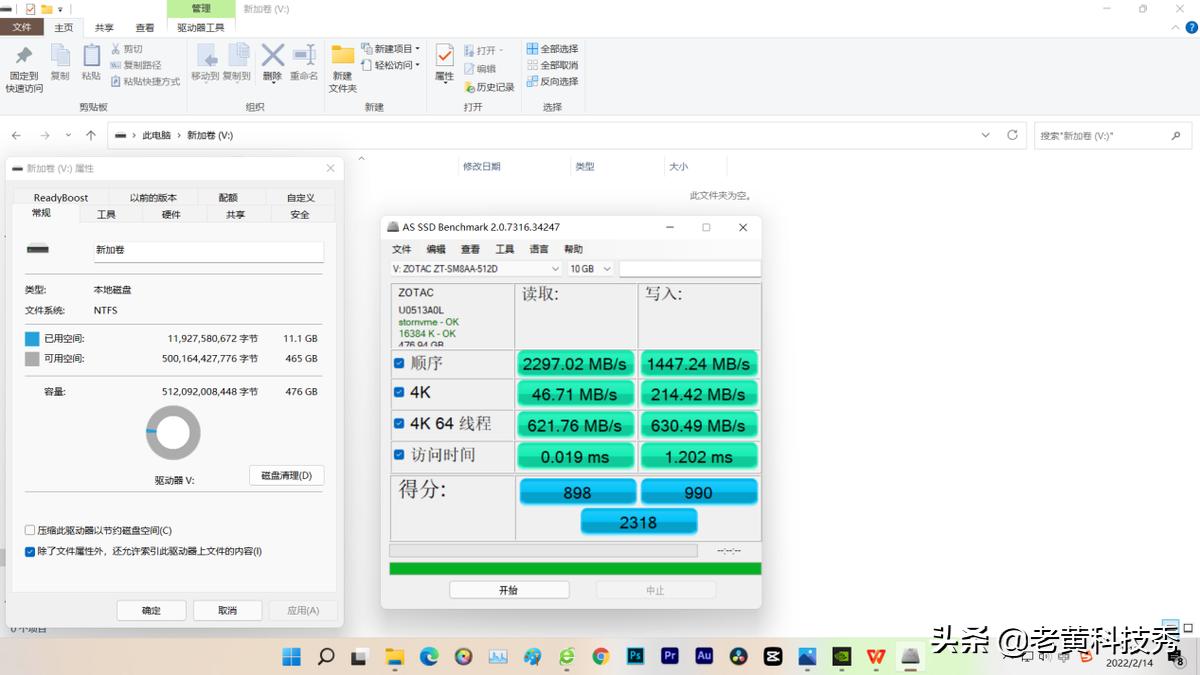Uncheck the 4K test in AS SSD Benchmark

coord(398,393)
